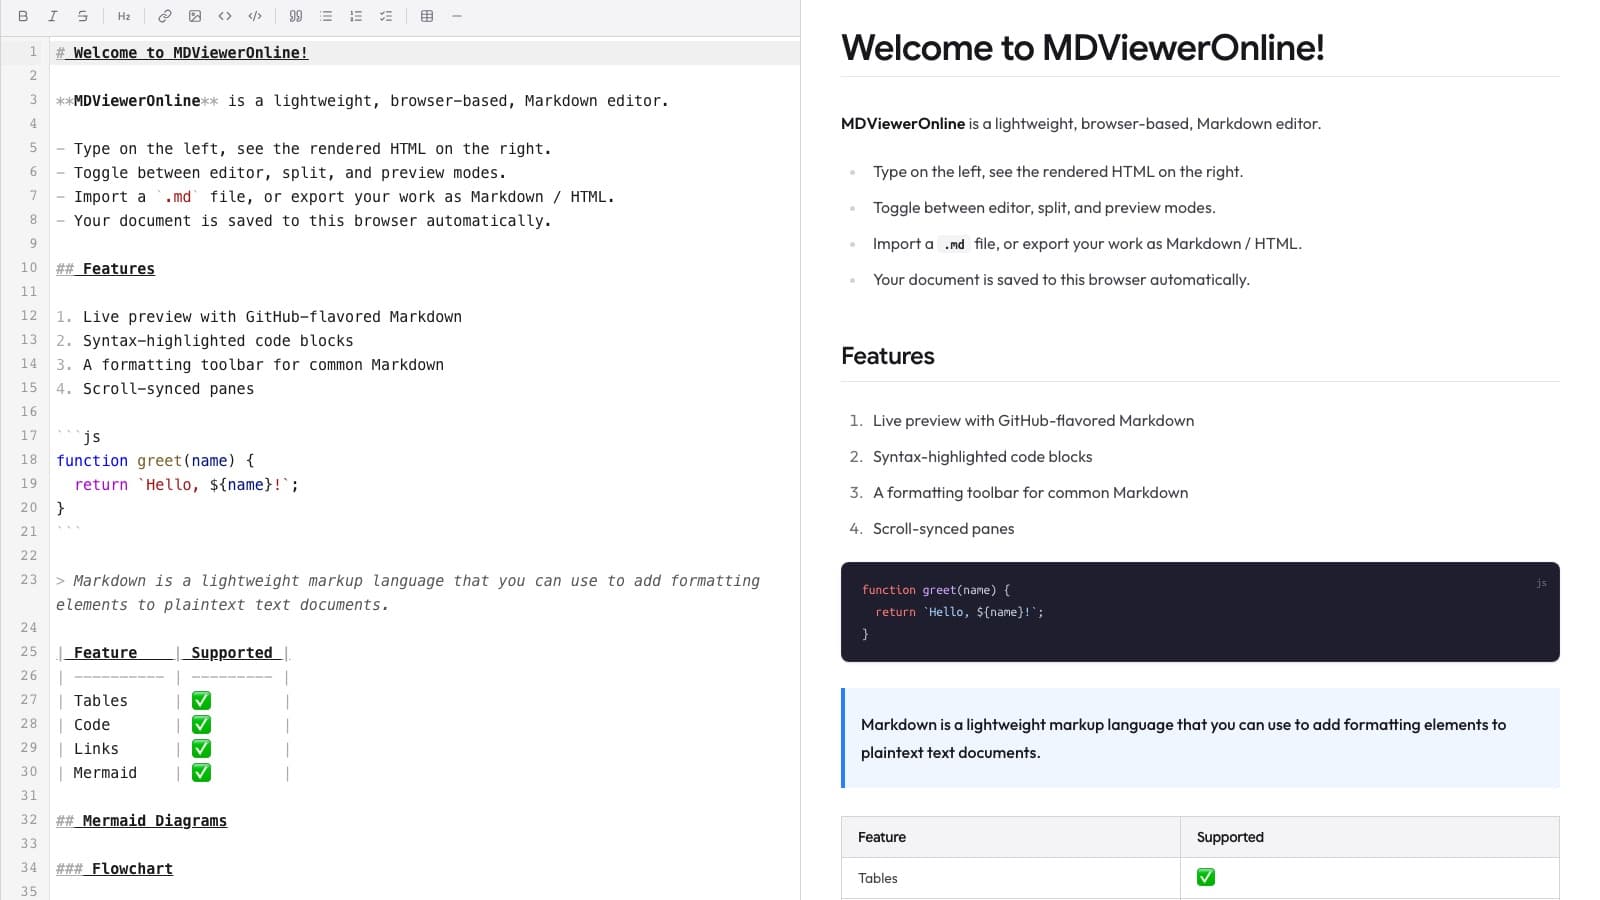This screenshot has width=1600, height=900.
Task: Insert a code block with slash icon
Action: click(255, 16)
